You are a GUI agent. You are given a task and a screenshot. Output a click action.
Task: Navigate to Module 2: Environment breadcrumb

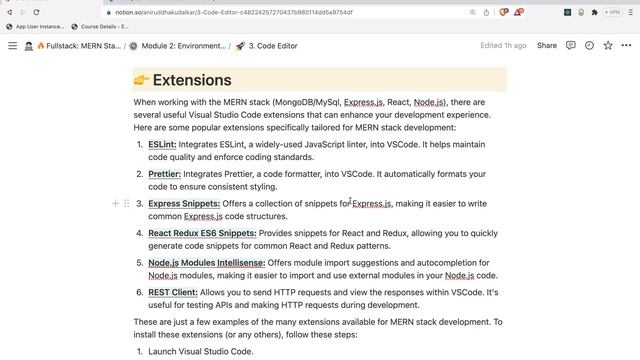tap(178, 46)
